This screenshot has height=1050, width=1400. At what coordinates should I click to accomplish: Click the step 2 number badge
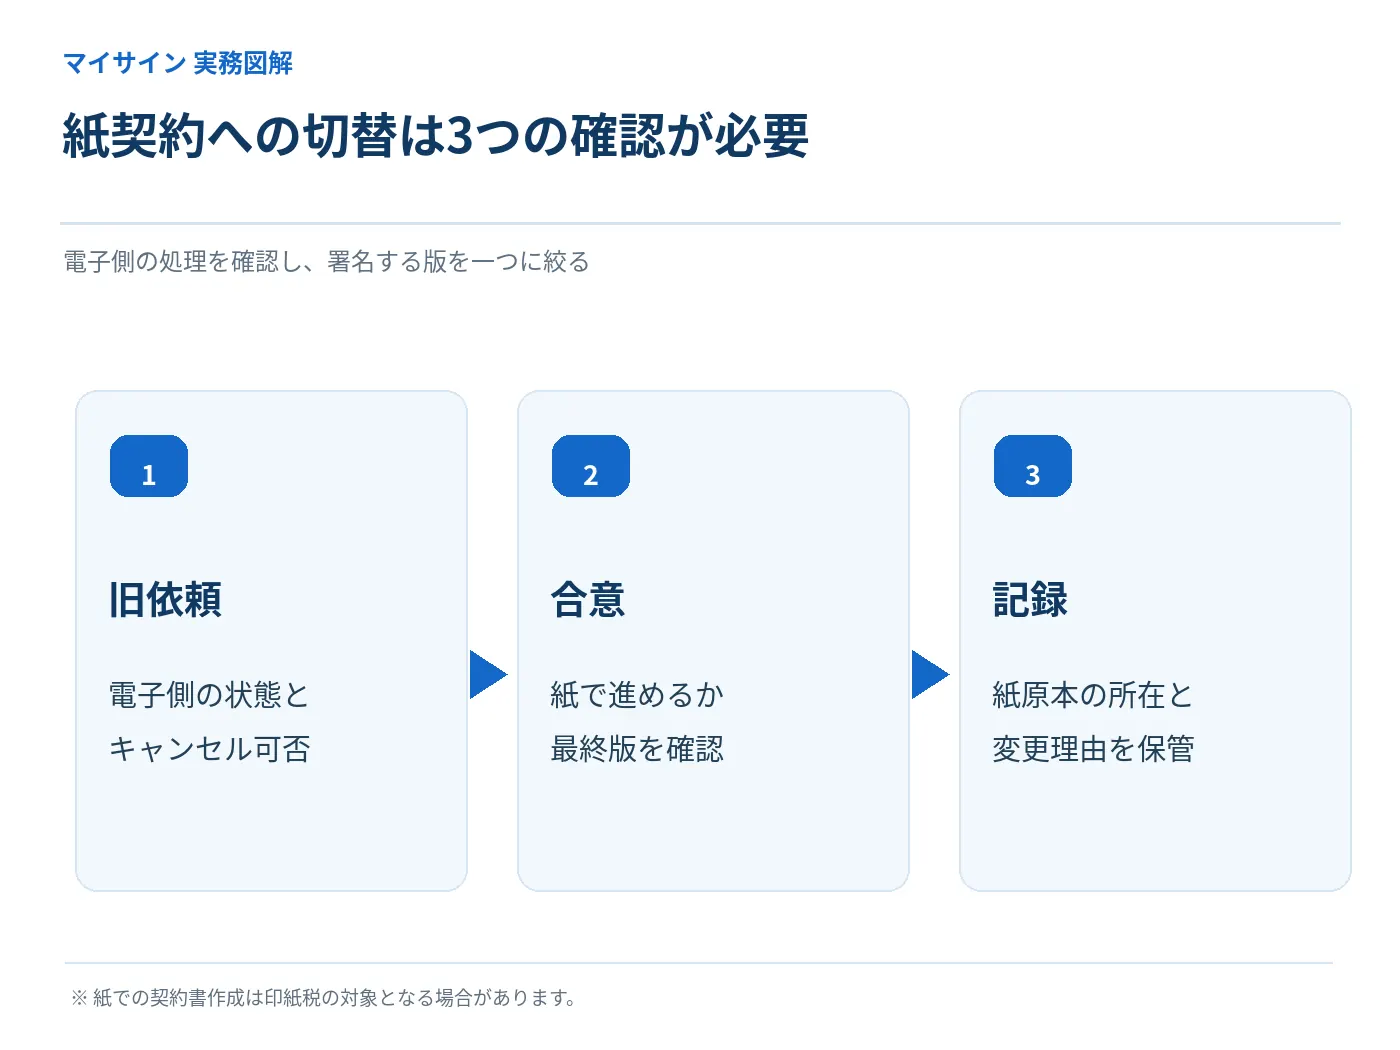591,466
